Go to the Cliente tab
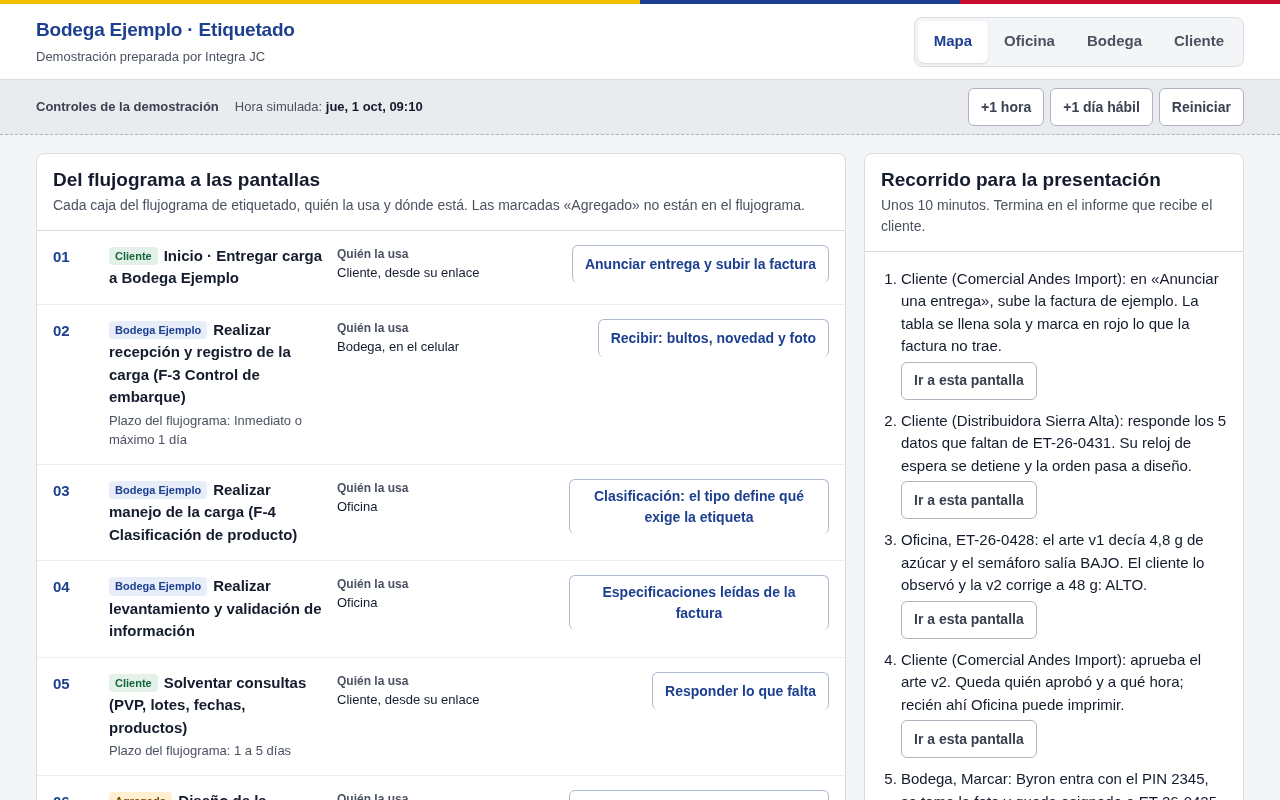The width and height of the screenshot is (1280, 800). (1199, 41)
